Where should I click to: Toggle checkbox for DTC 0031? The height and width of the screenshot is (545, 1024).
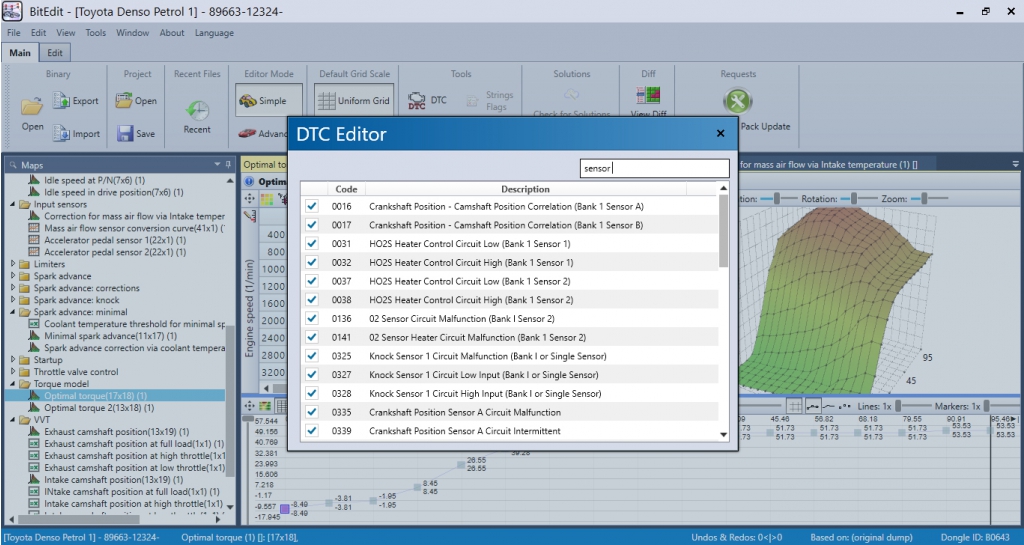click(x=312, y=243)
